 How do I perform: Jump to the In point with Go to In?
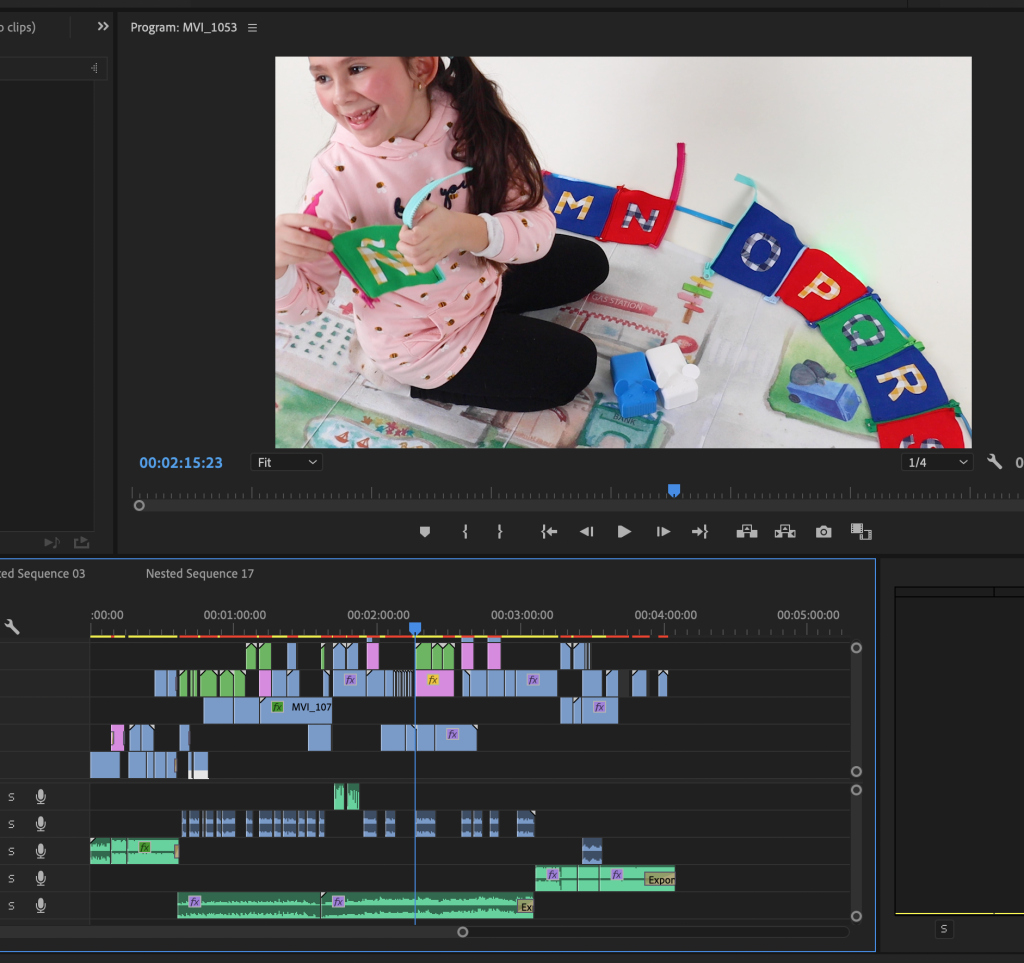548,532
